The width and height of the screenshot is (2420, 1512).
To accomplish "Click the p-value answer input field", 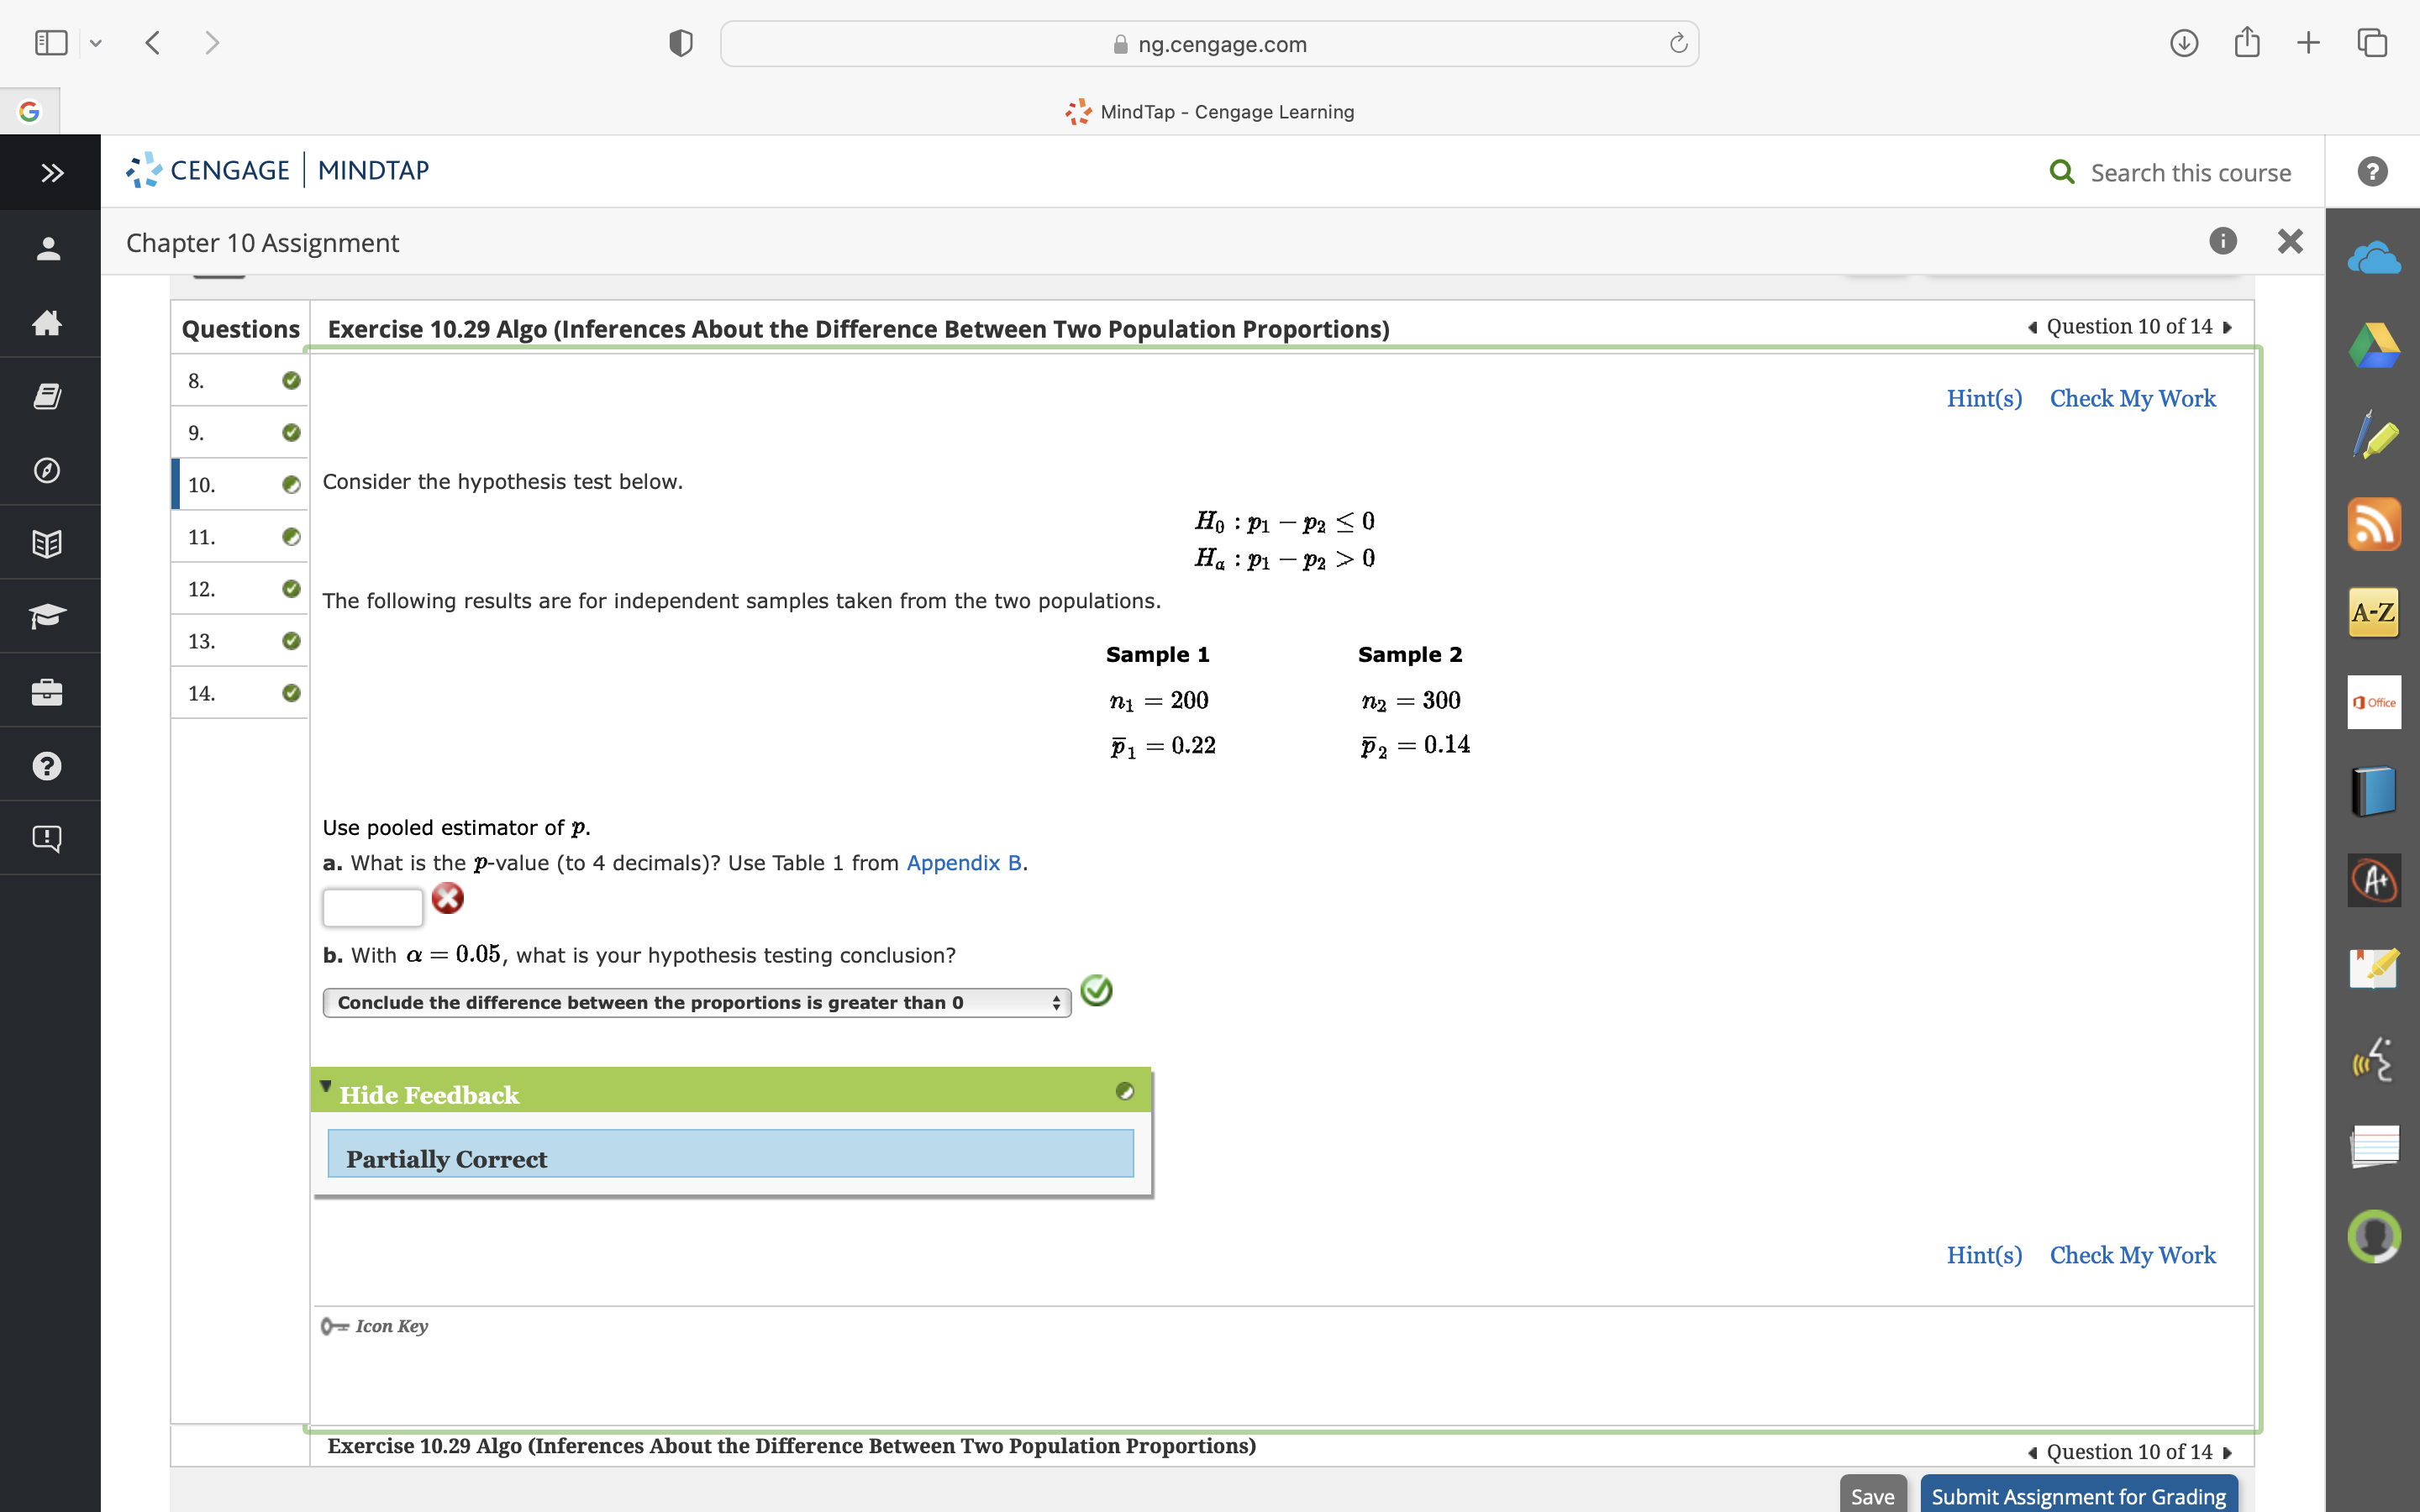I will [x=372, y=907].
